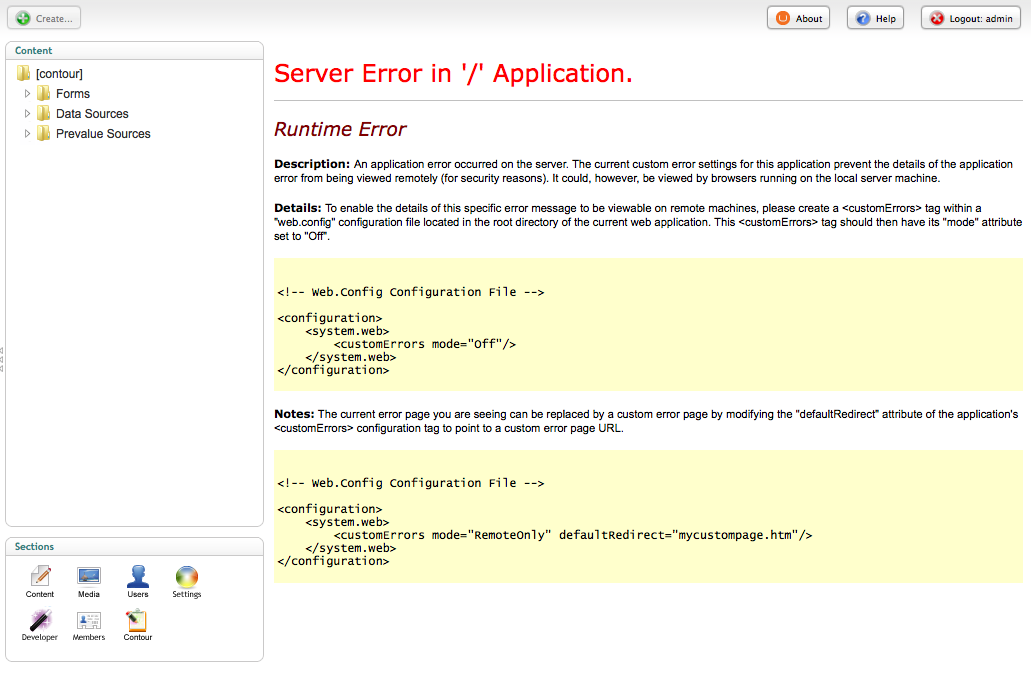Screen dimensions: 1031x674
Task: Open the Contour section icon
Action: pos(138,621)
